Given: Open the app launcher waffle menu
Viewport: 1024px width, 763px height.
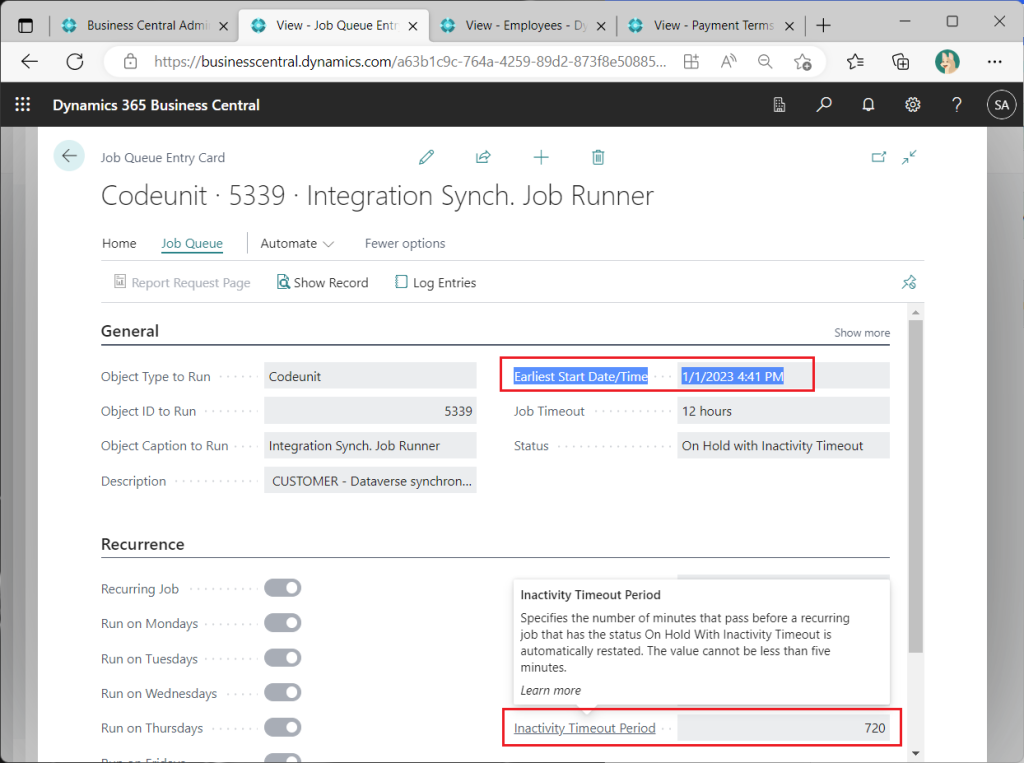Looking at the screenshot, I should (23, 105).
